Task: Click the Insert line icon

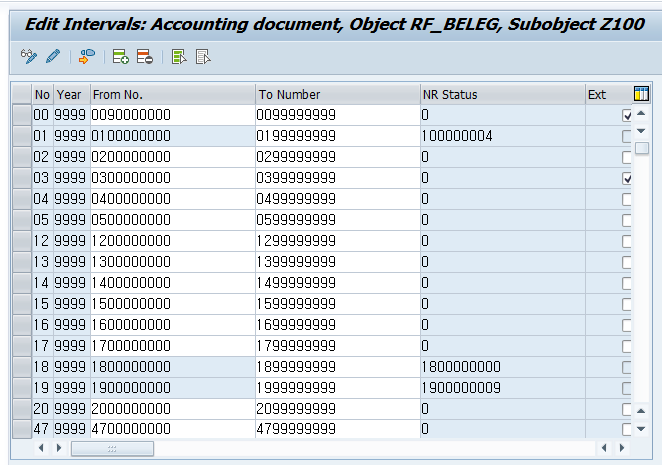Action: click(x=120, y=56)
